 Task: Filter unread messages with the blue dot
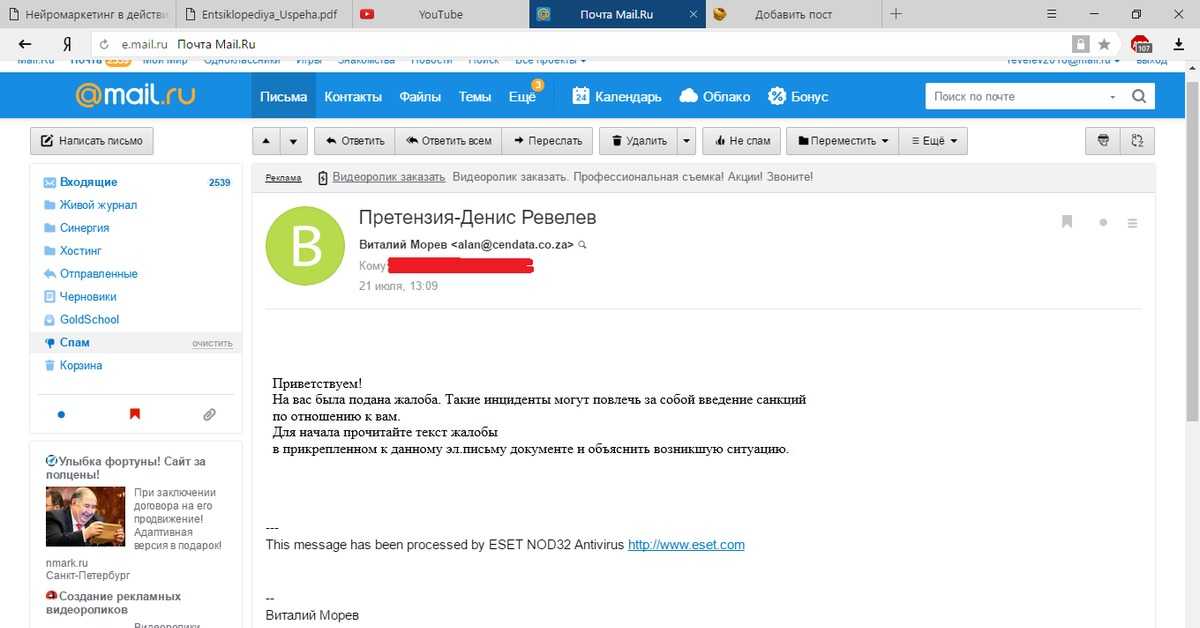[x=61, y=413]
